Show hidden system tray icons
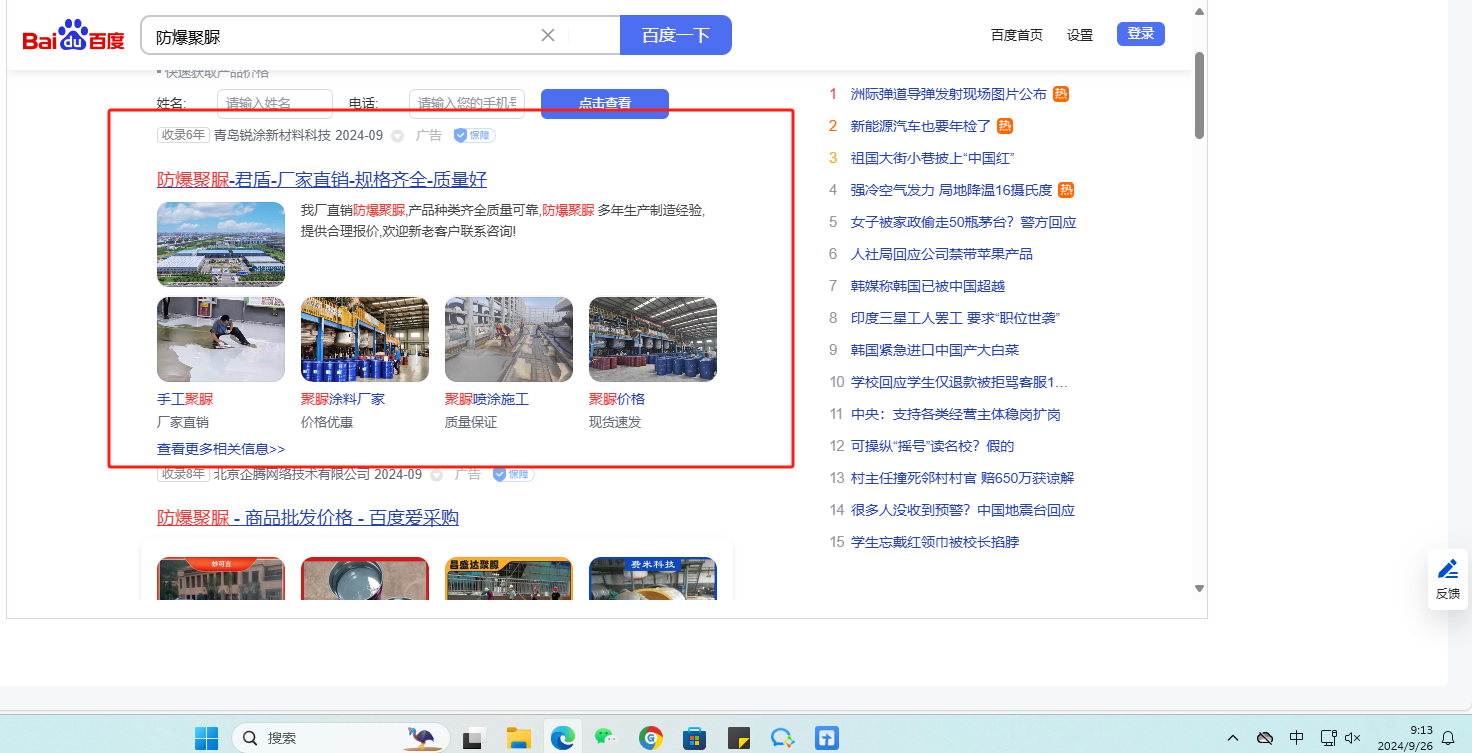 (1233, 738)
